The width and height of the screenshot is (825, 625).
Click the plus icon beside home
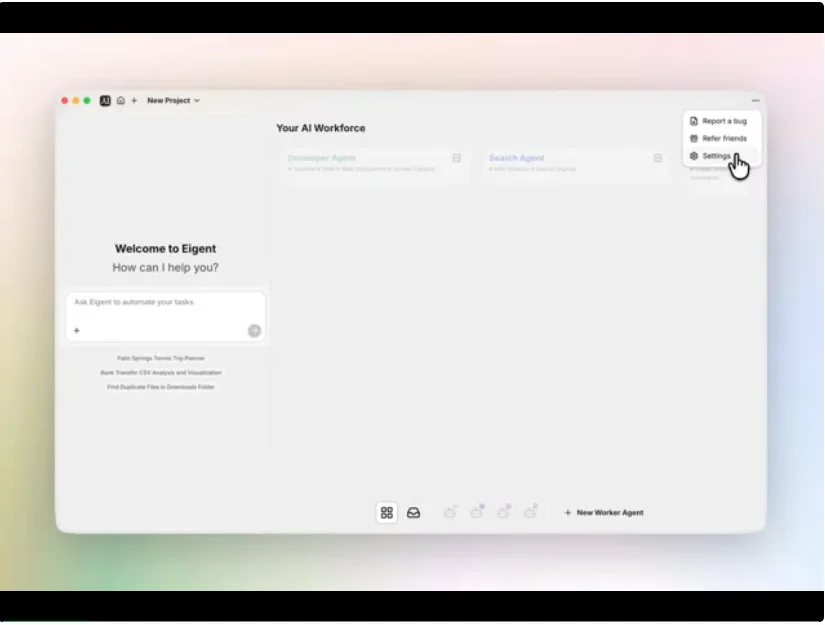pos(134,101)
